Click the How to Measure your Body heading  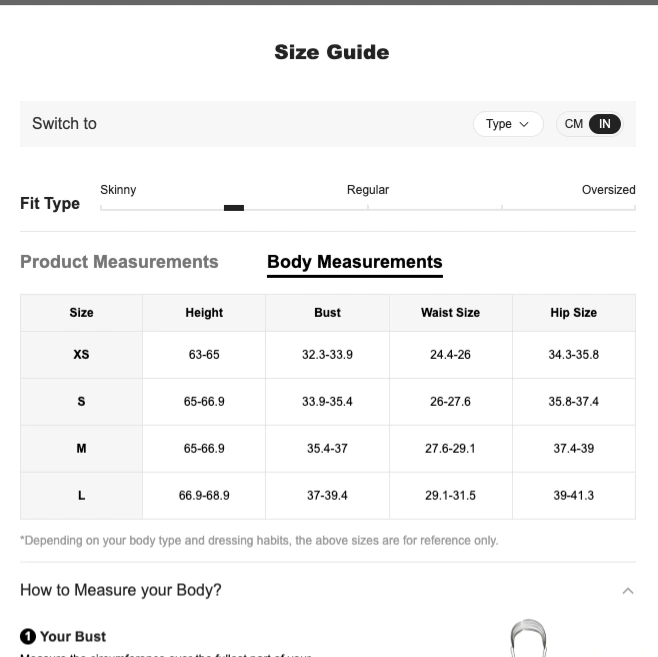pyautogui.click(x=120, y=590)
